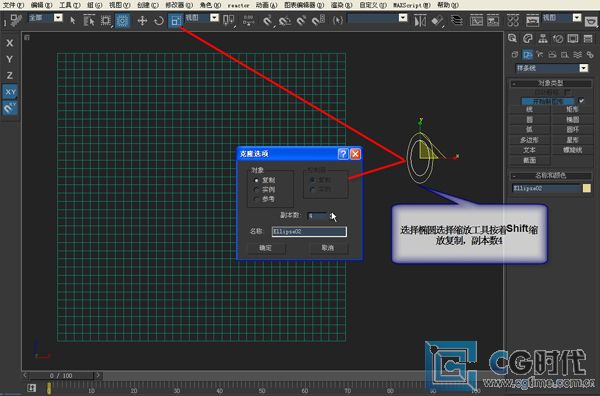Image resolution: width=600 pixels, height=396 pixels.
Task: Cancel clone with 取消 button
Action: tap(328, 248)
